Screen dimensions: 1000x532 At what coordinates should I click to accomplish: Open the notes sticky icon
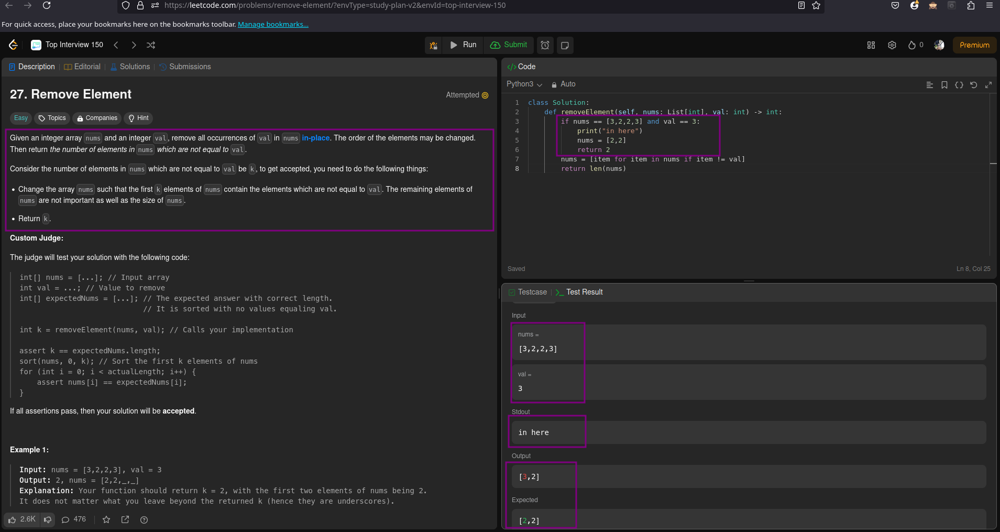coord(565,45)
